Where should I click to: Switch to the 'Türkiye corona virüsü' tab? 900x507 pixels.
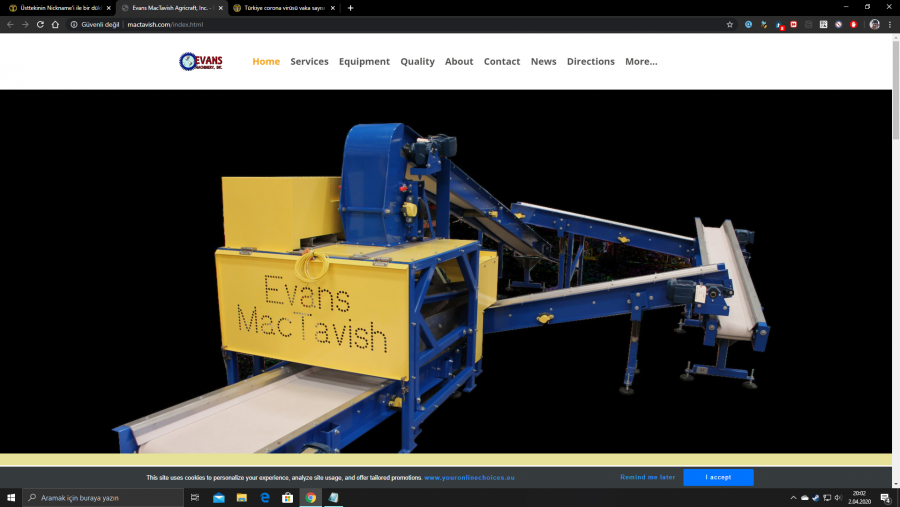click(x=284, y=8)
